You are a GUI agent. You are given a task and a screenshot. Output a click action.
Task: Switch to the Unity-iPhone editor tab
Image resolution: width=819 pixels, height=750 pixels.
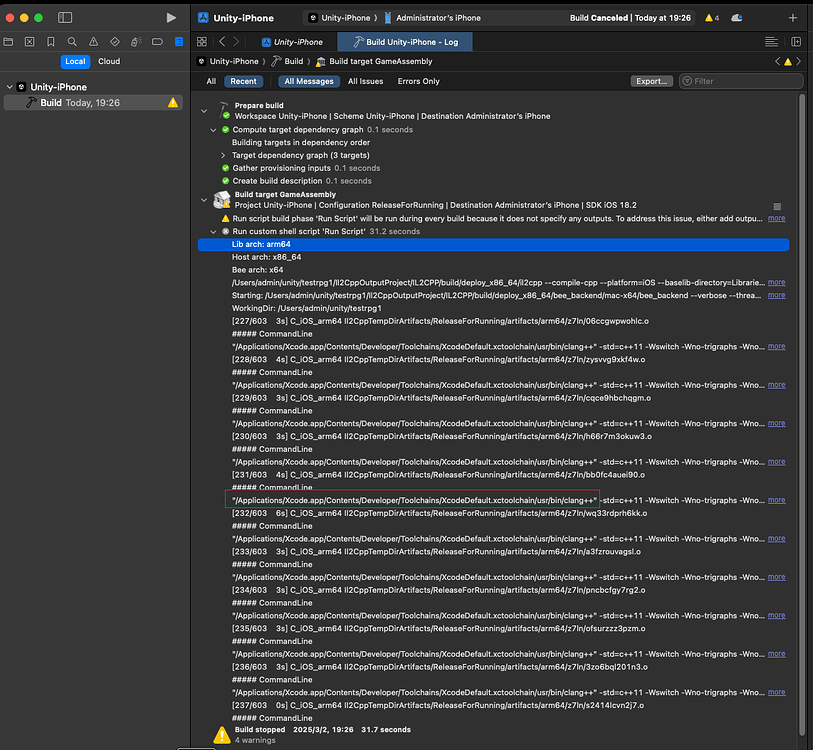291,42
